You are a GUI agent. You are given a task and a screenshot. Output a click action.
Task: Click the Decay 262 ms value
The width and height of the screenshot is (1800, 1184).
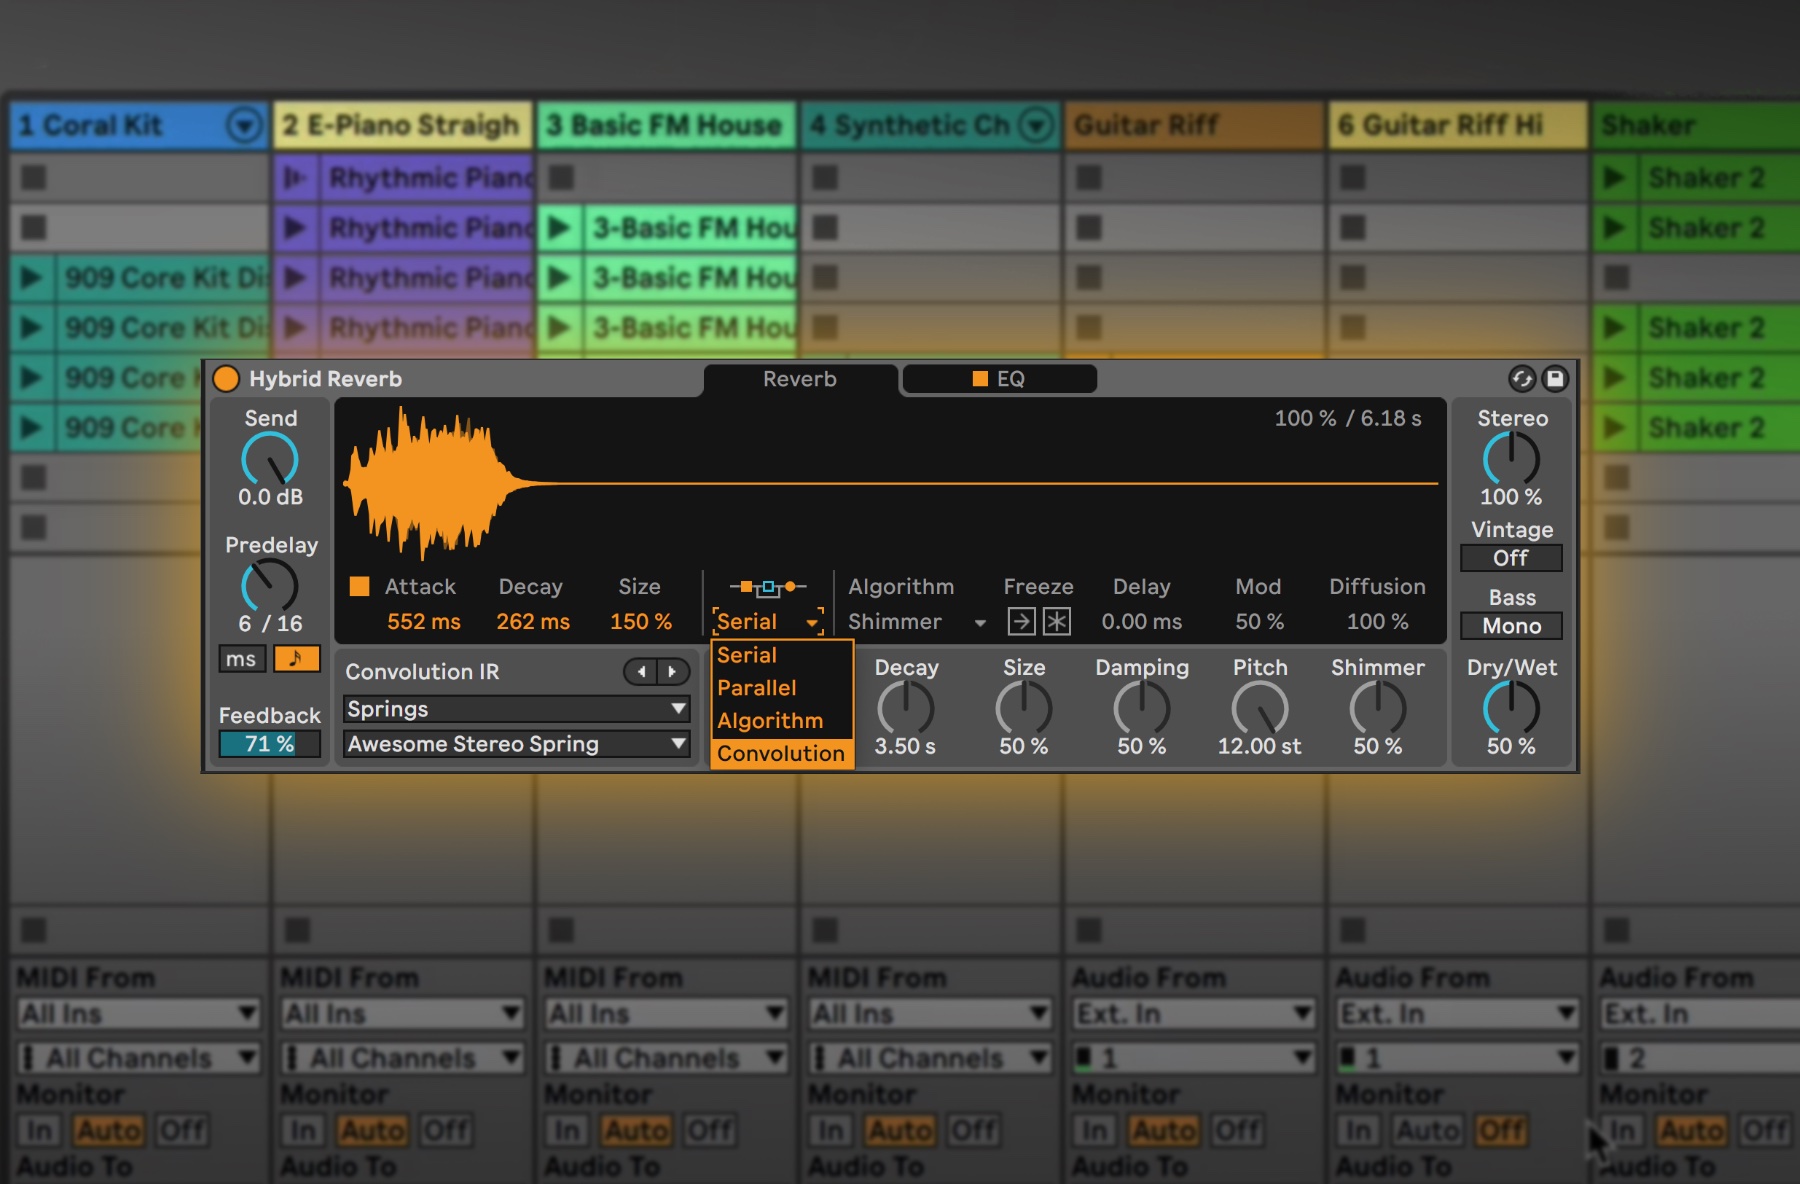pos(533,621)
